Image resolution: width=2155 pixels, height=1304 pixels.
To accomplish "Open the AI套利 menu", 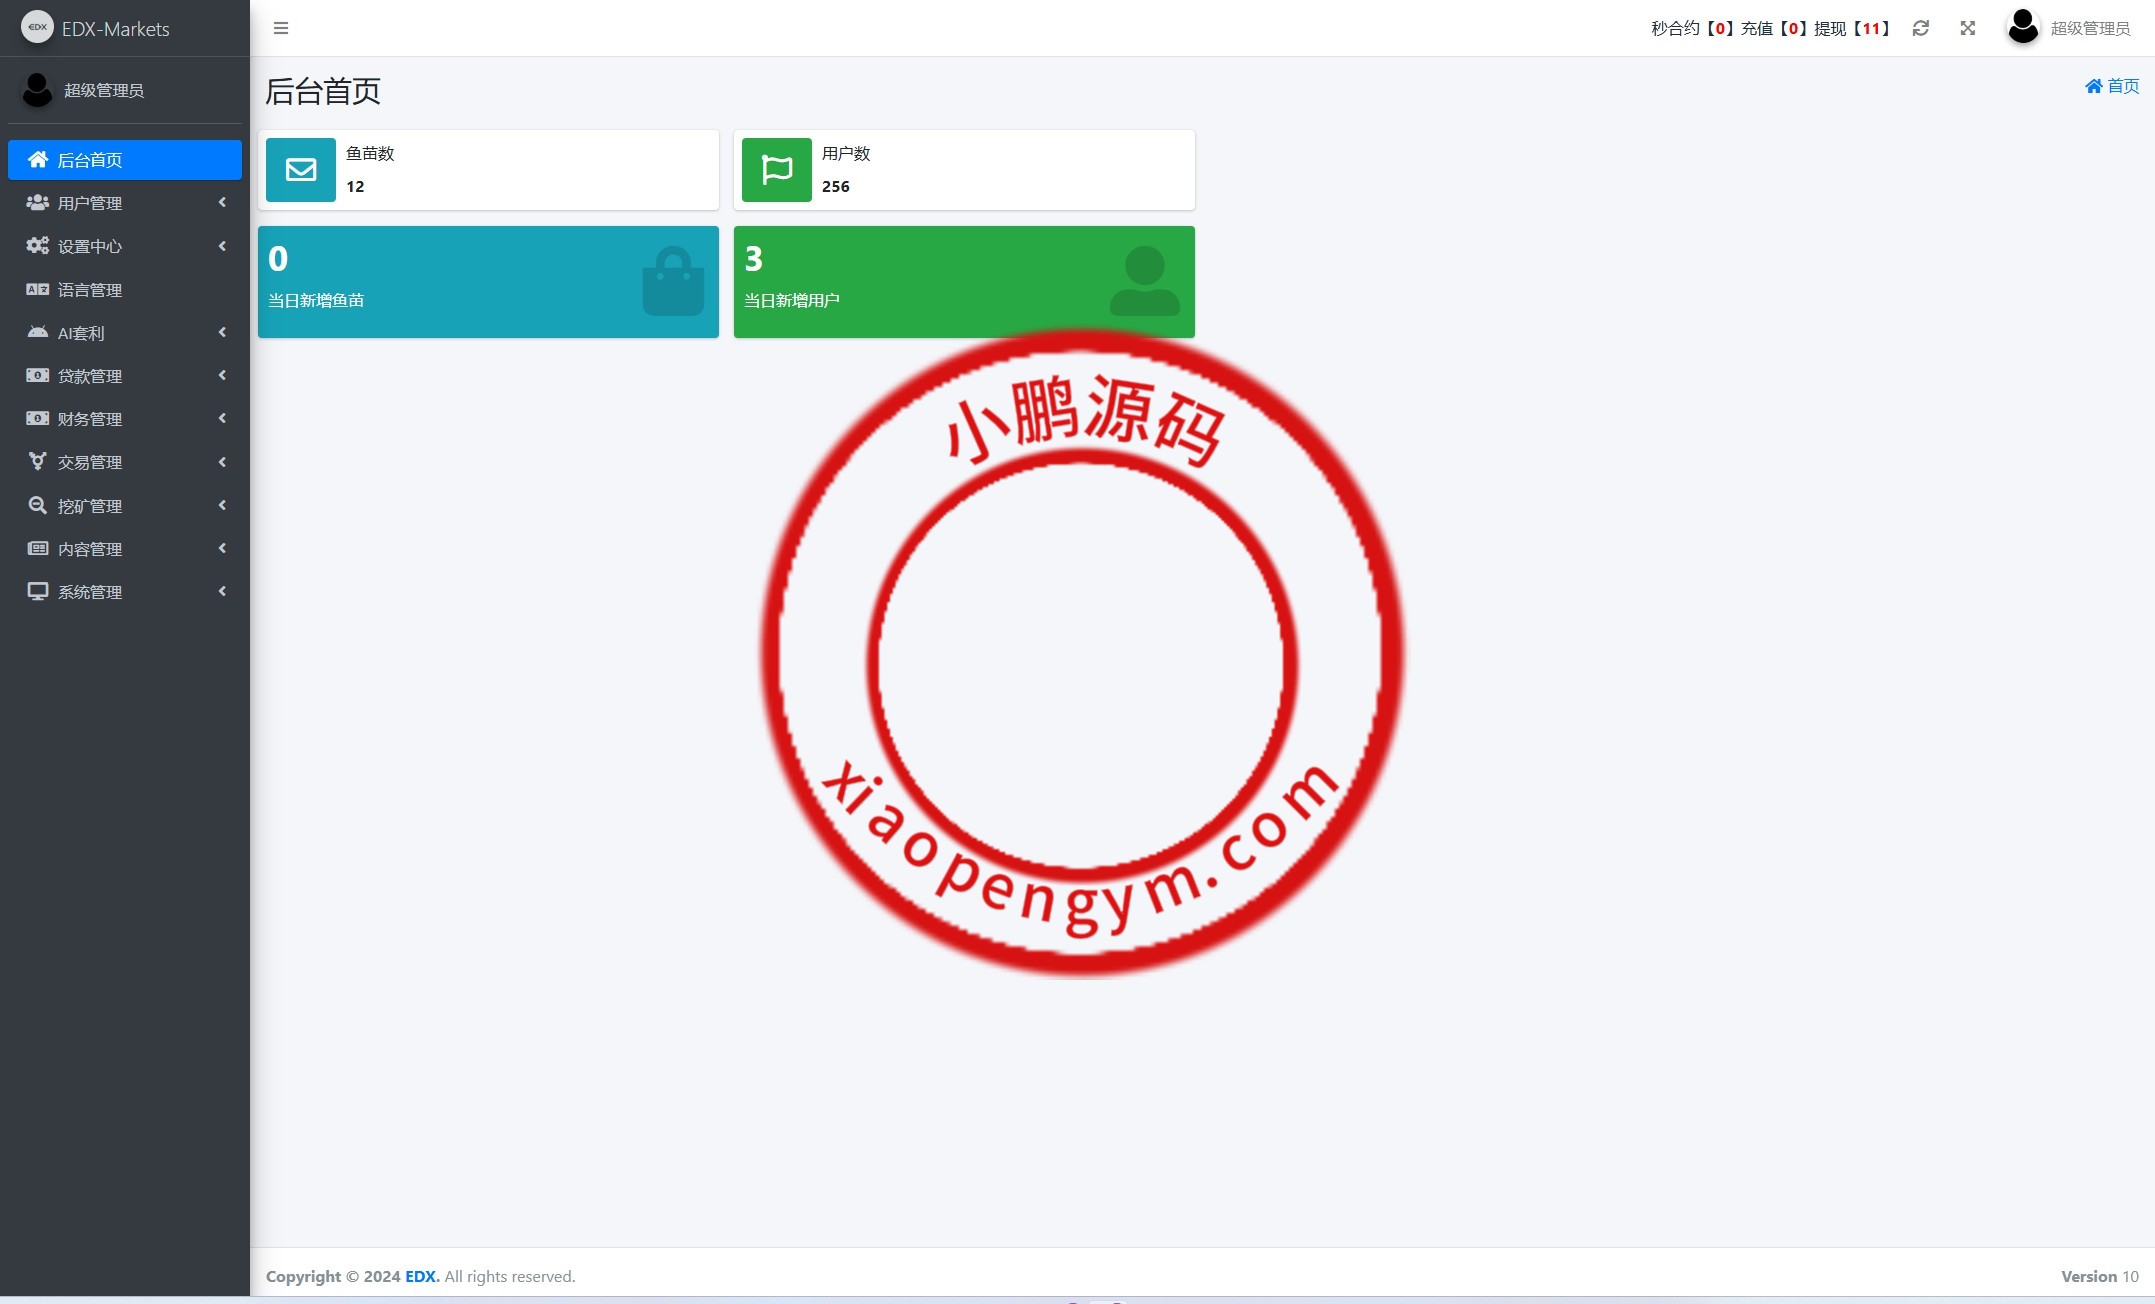I will [x=81, y=333].
